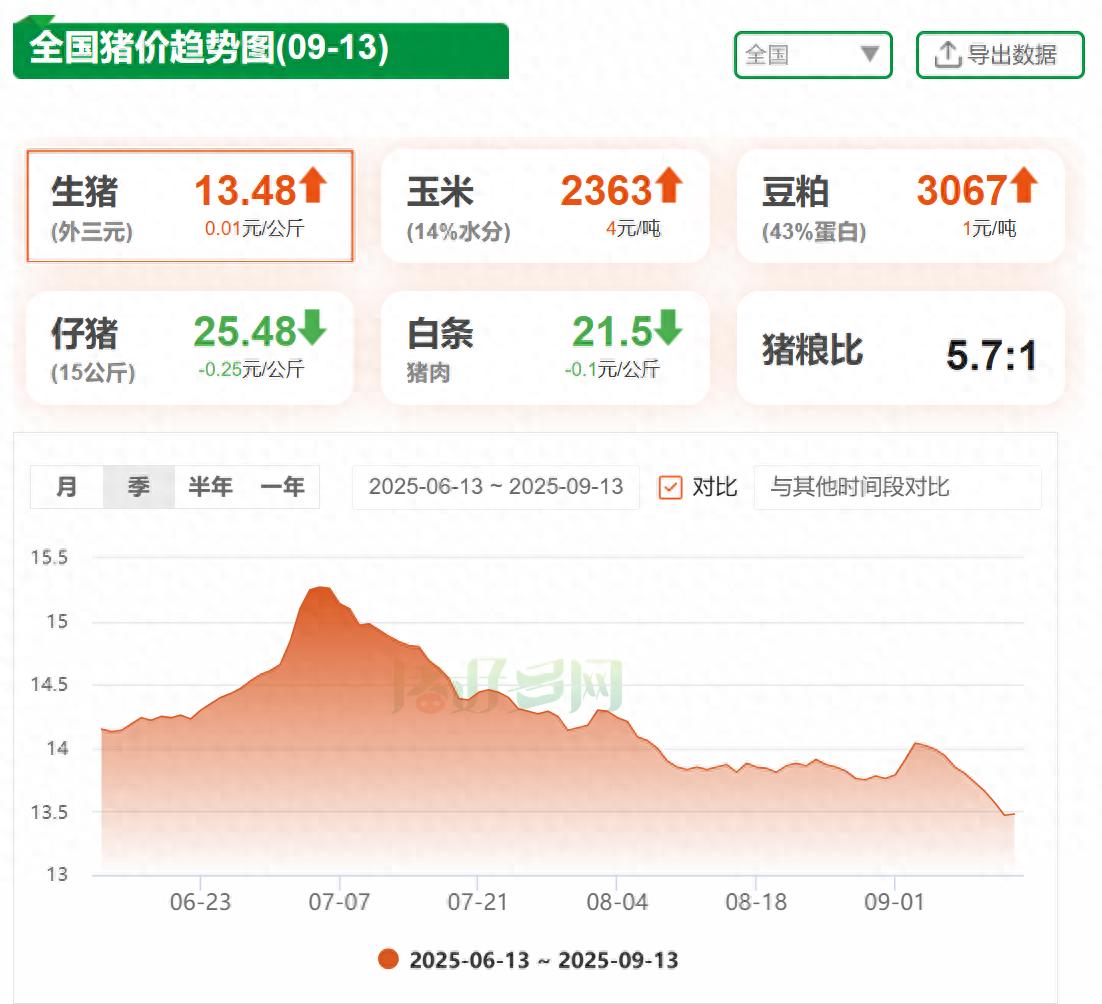
Task: Click the 导出数据 export button
Action: click(x=1000, y=55)
